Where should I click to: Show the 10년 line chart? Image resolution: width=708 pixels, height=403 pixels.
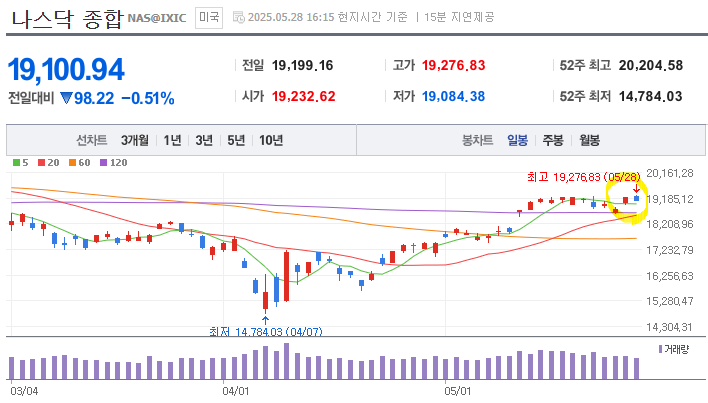tap(271, 140)
